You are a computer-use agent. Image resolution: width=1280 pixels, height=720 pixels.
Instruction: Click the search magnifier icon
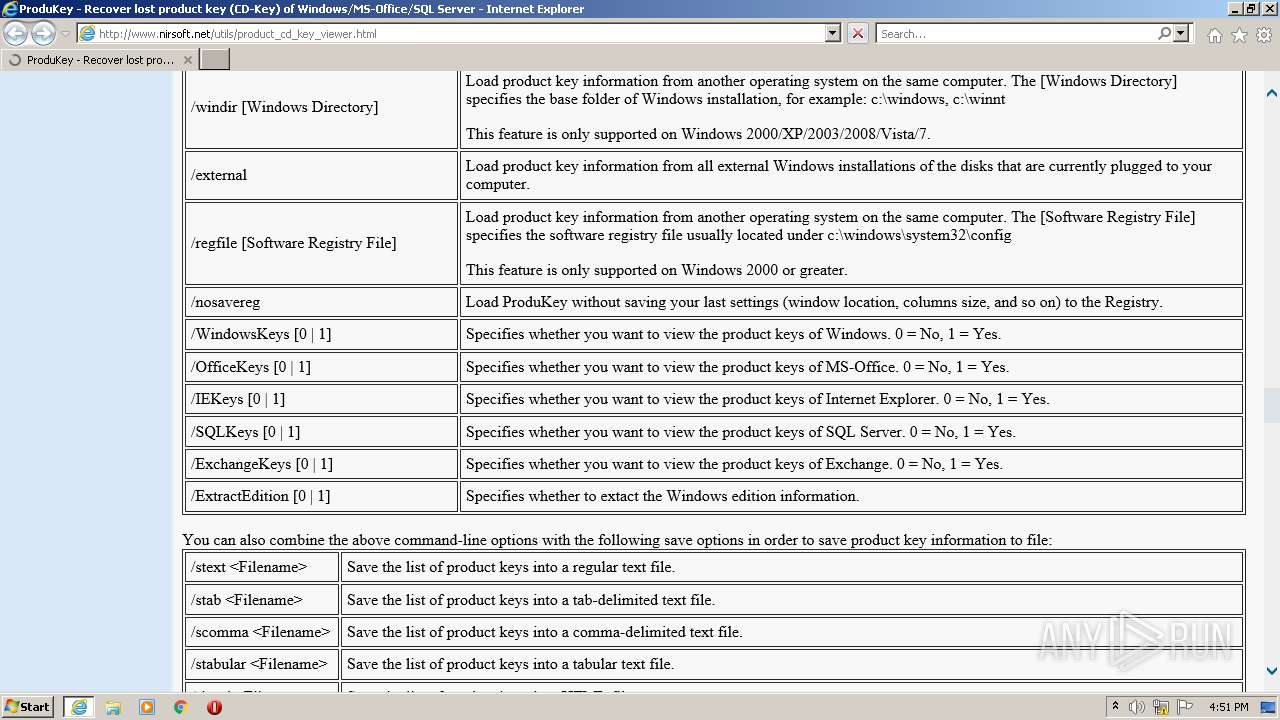click(x=1164, y=33)
